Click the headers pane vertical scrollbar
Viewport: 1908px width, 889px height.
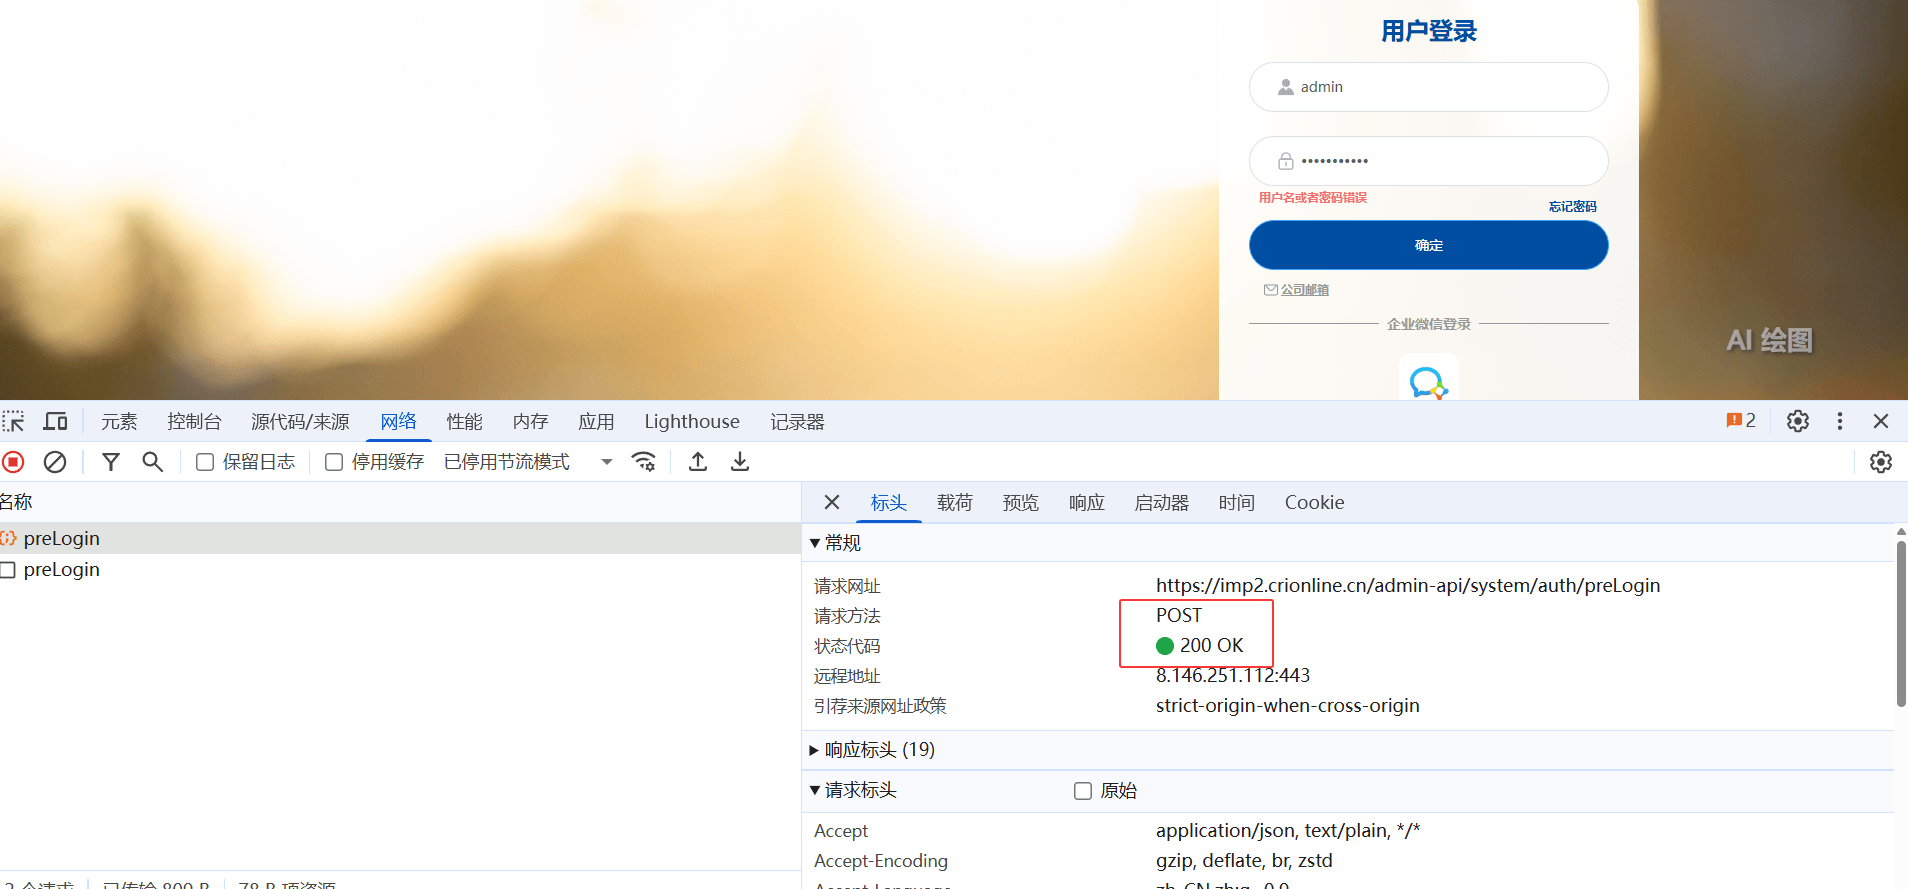point(1901,624)
